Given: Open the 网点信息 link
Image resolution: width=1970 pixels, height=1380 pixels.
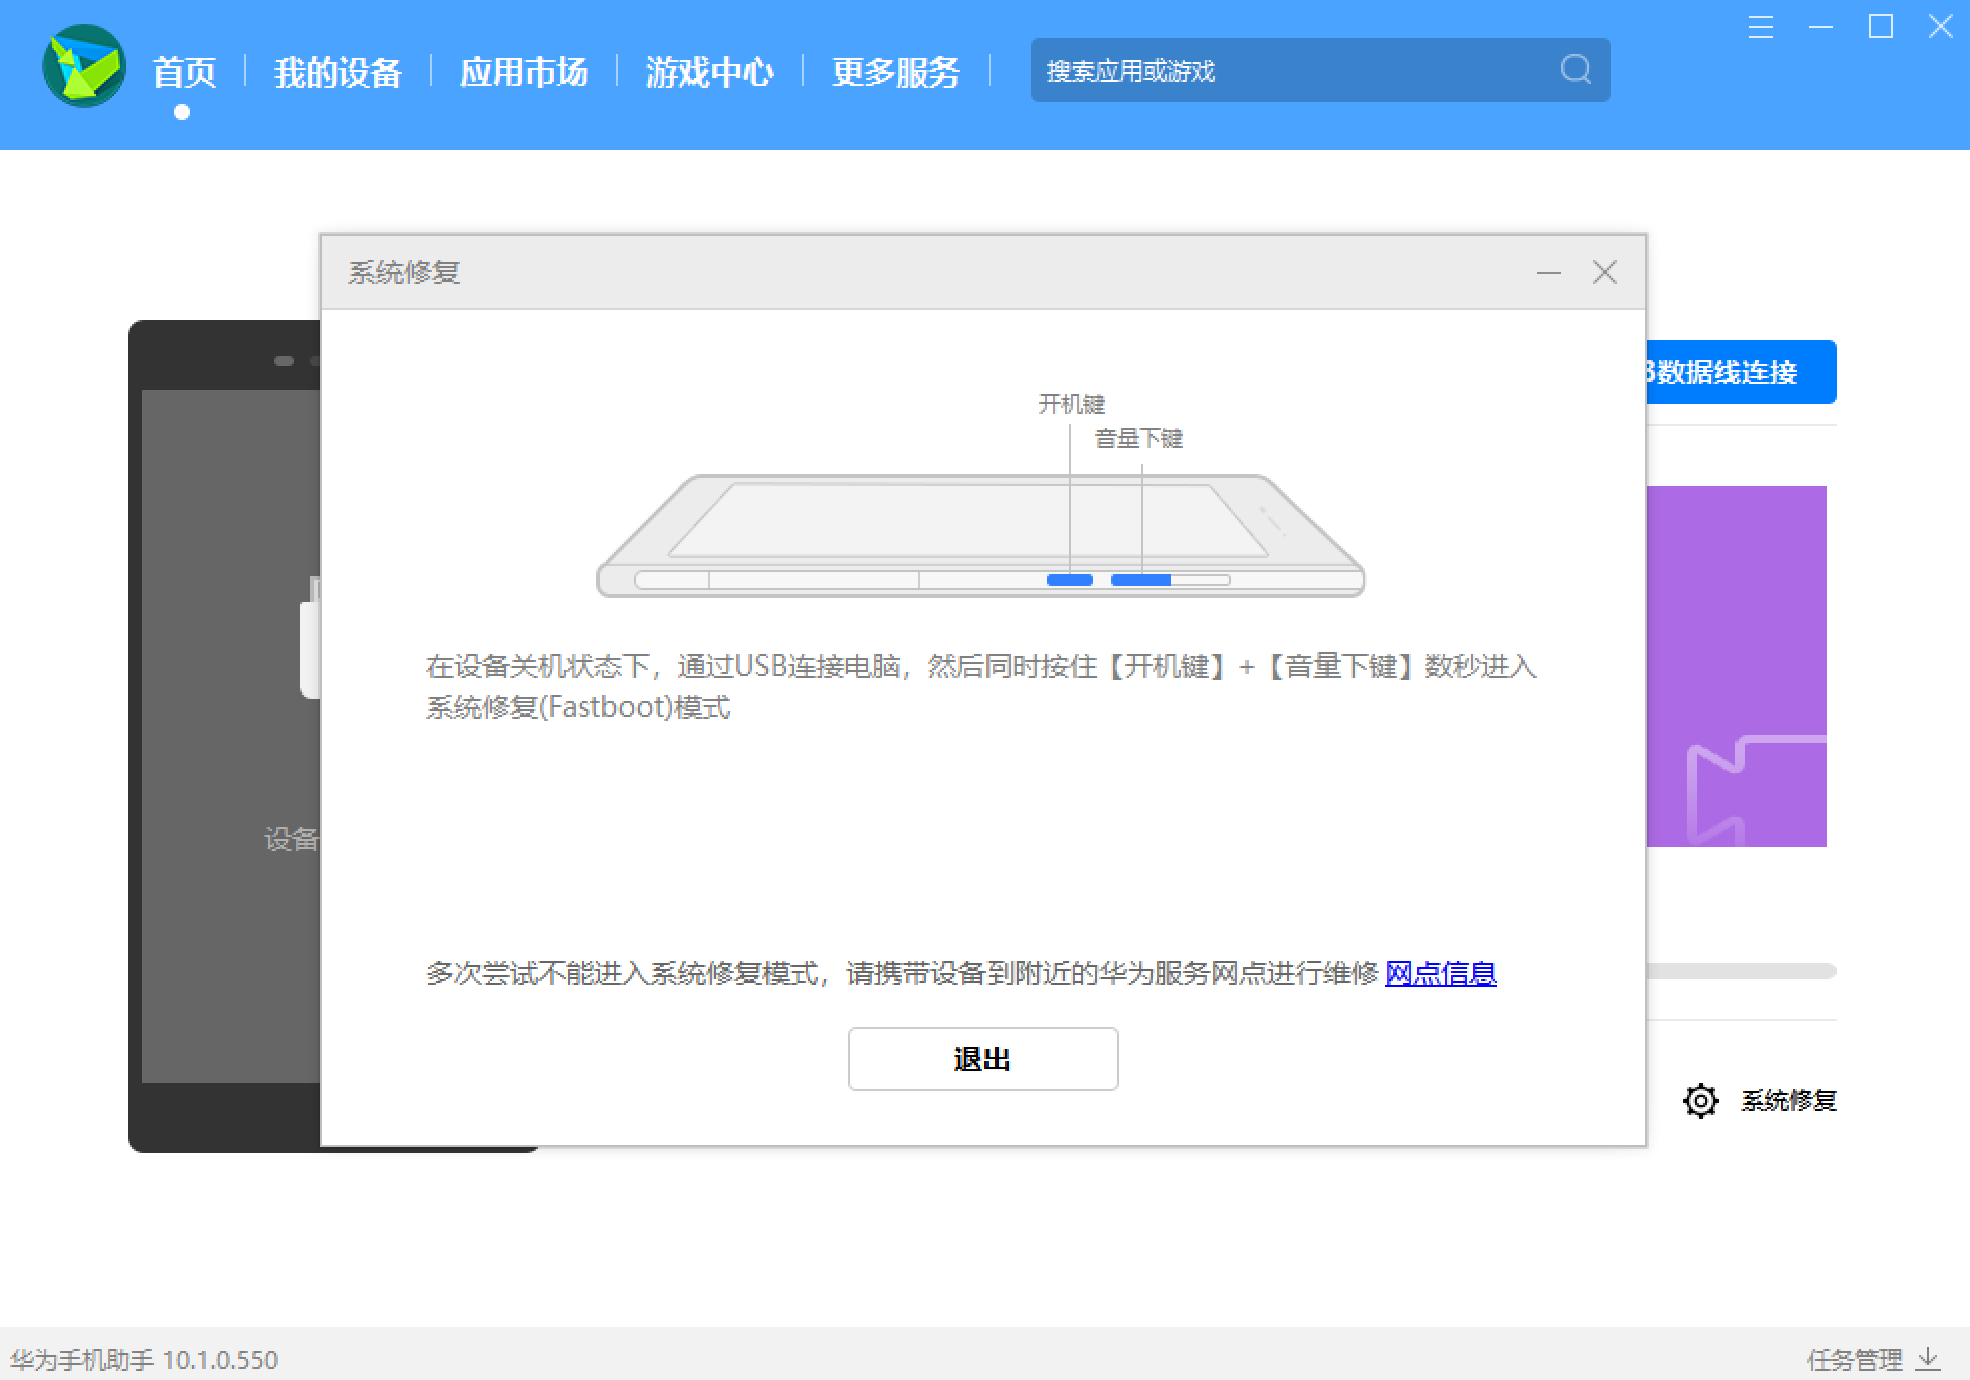Looking at the screenshot, I should (x=1440, y=974).
